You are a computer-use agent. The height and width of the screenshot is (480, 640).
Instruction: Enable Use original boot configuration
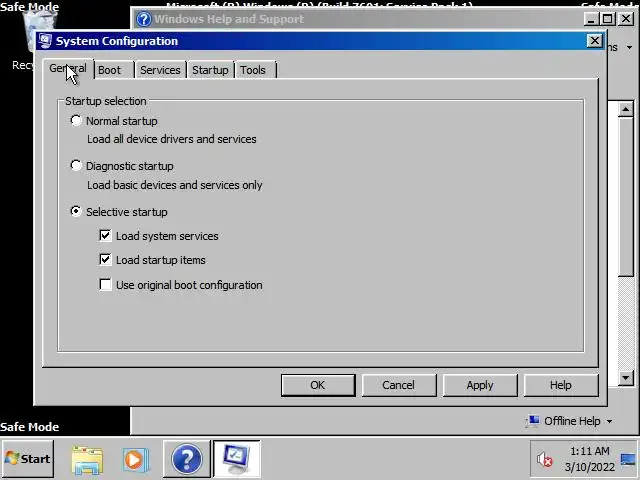tap(105, 284)
